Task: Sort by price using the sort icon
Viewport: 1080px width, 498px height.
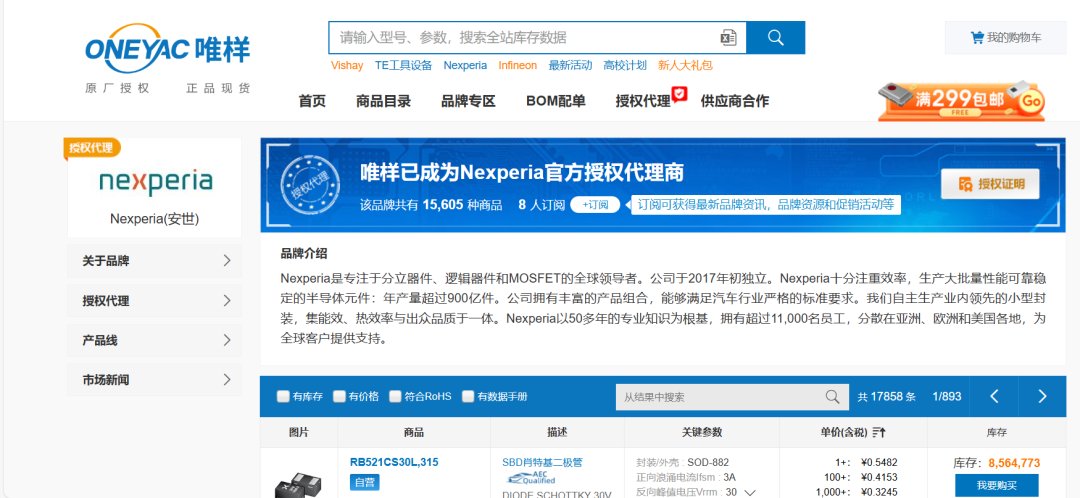Action: [879, 433]
